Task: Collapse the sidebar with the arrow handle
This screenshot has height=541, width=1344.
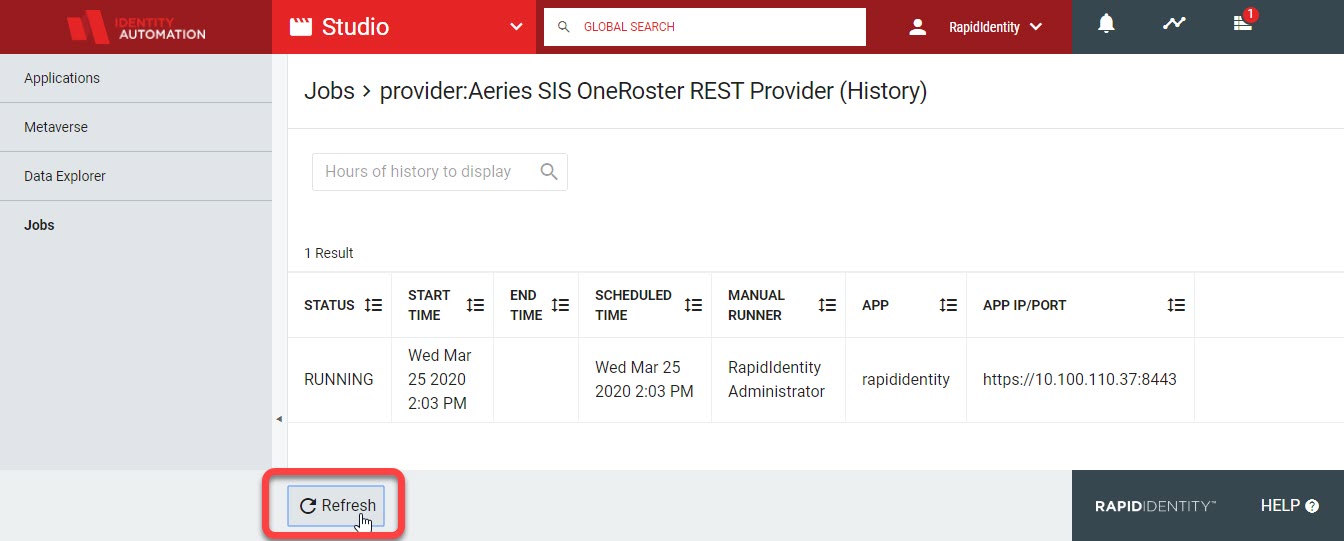Action: (279, 419)
